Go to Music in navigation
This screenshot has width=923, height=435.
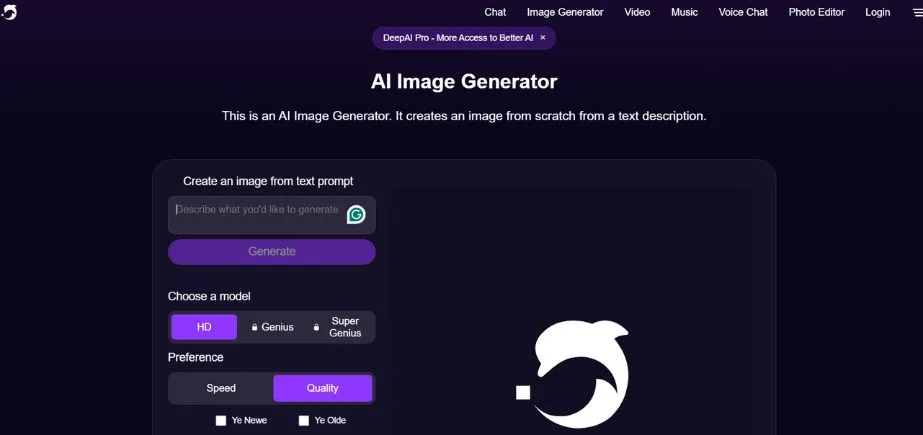[684, 12]
